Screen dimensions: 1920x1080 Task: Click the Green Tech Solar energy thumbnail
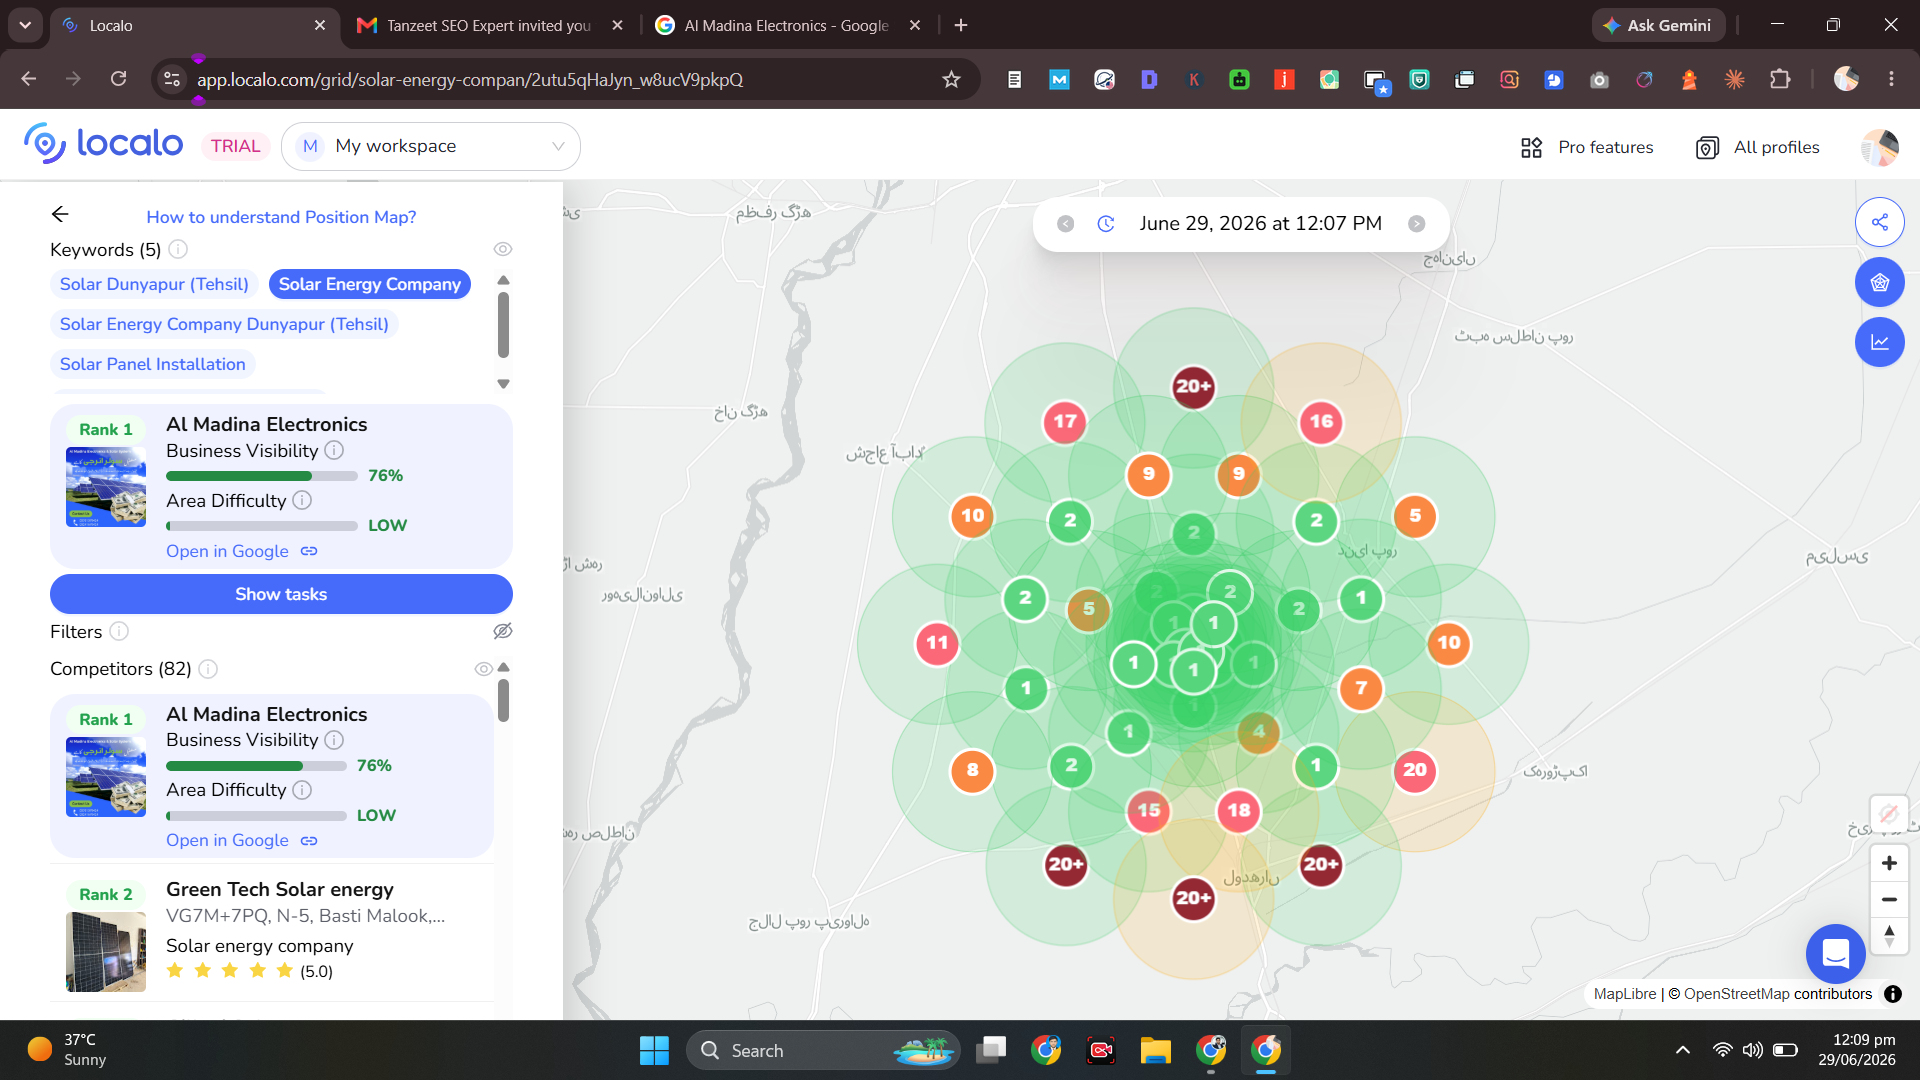(106, 952)
